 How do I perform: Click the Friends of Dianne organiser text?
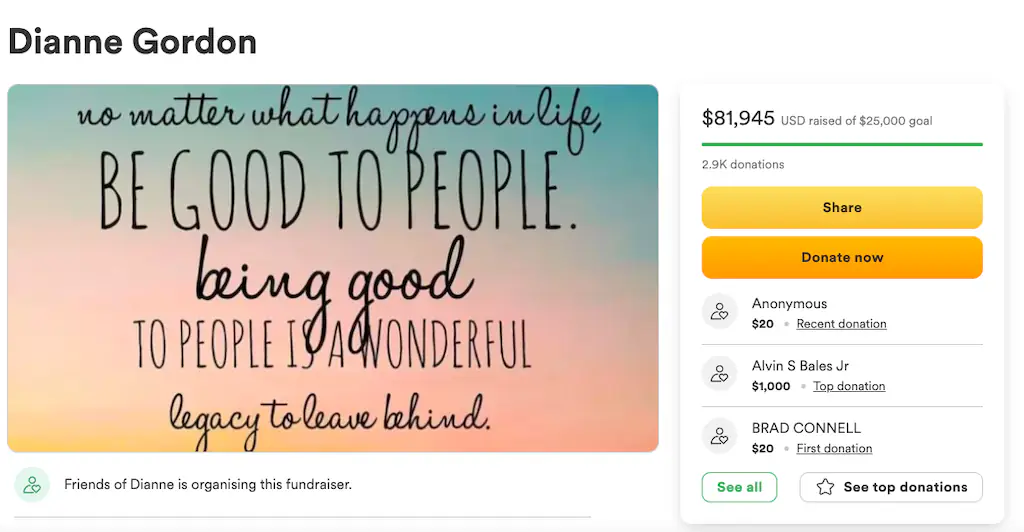click(208, 485)
